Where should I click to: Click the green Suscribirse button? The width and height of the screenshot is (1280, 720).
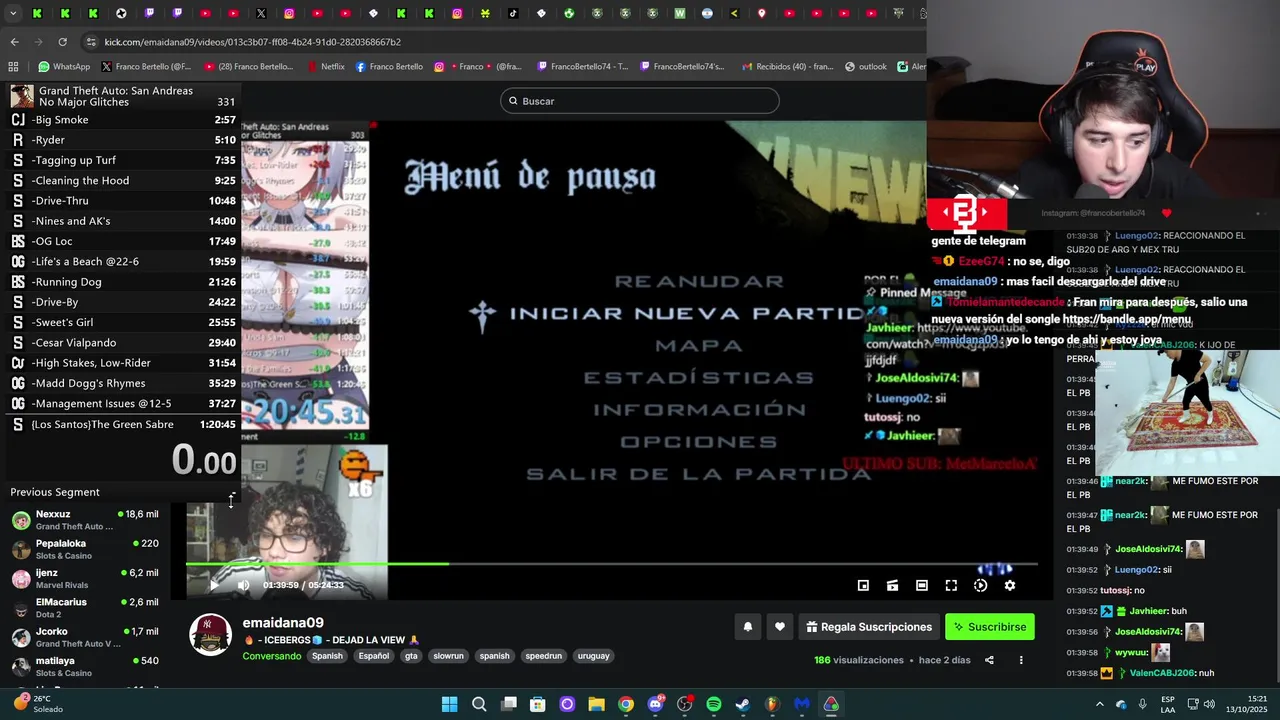989,627
